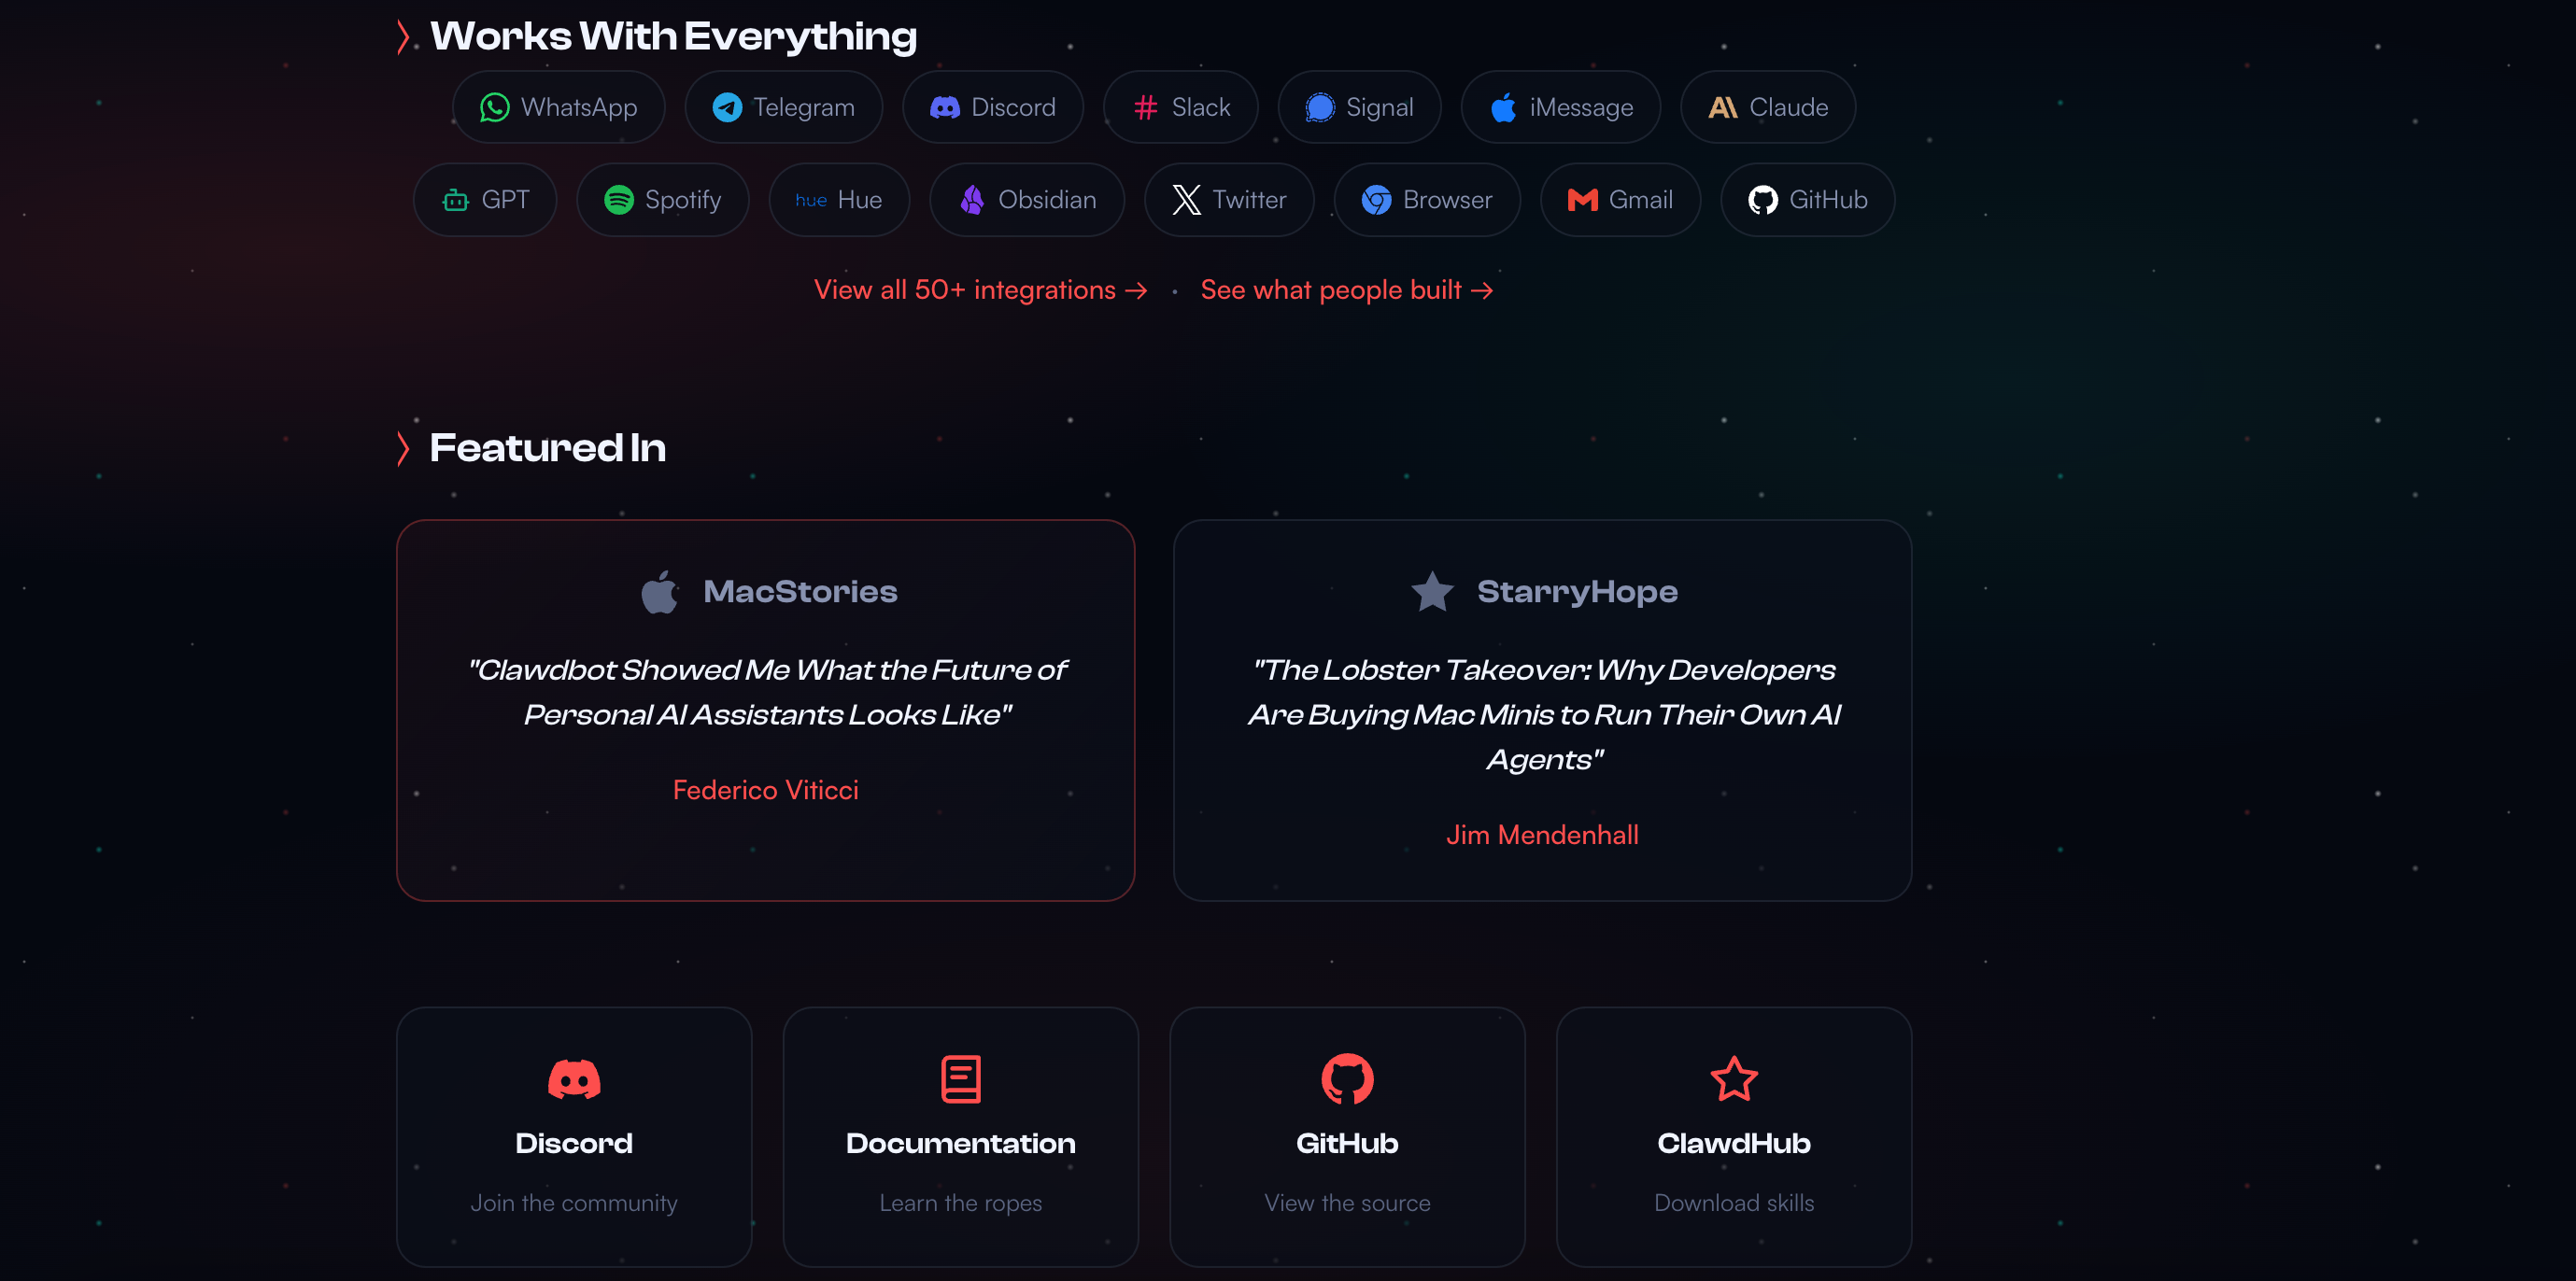Click the Hue integration pill
The image size is (2576, 1281).
click(838, 200)
